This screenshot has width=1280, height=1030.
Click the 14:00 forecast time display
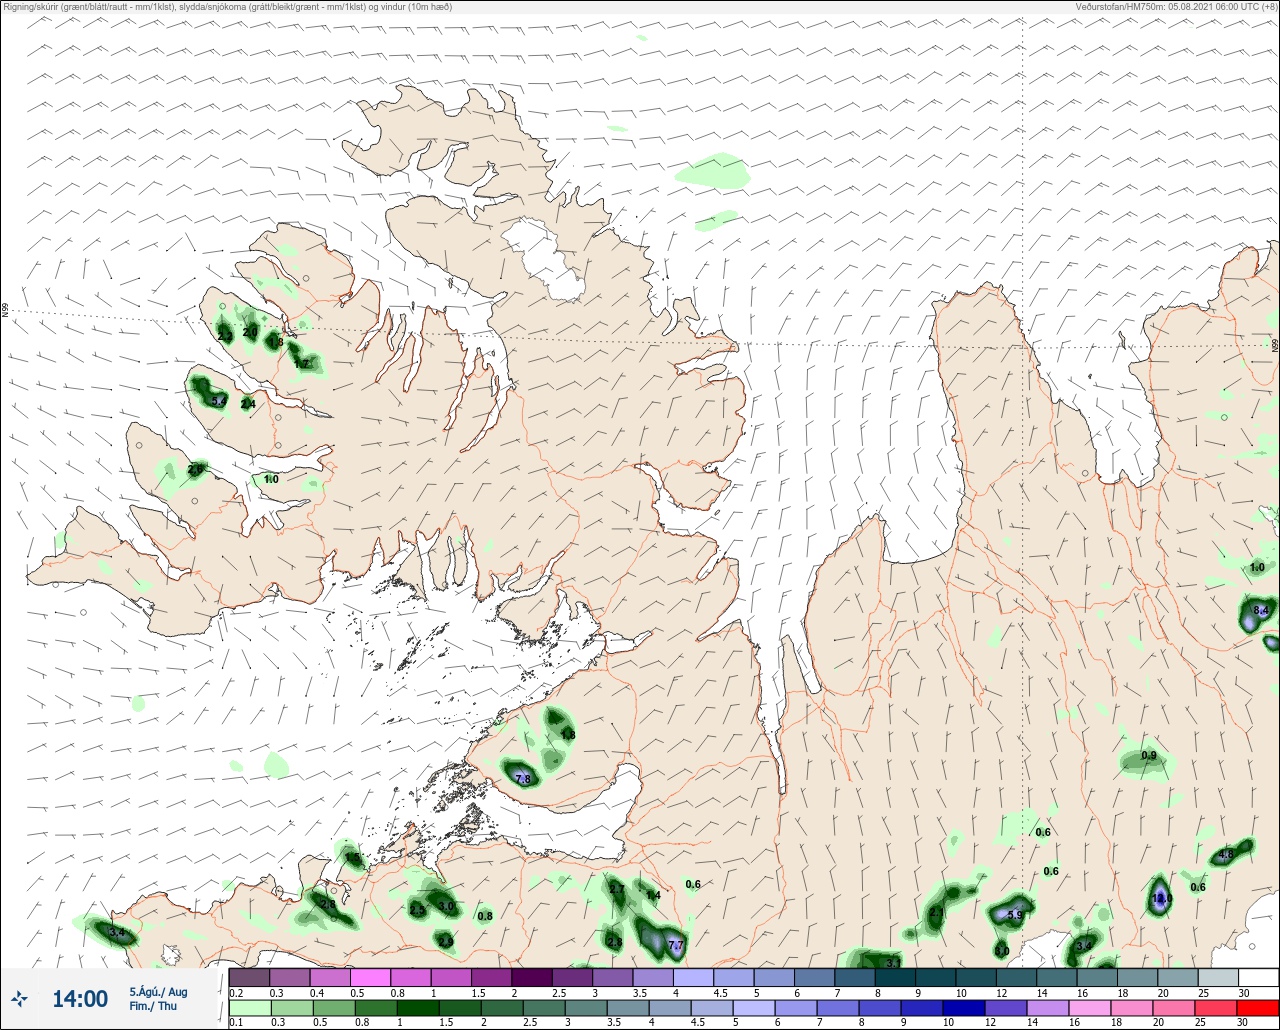80,999
